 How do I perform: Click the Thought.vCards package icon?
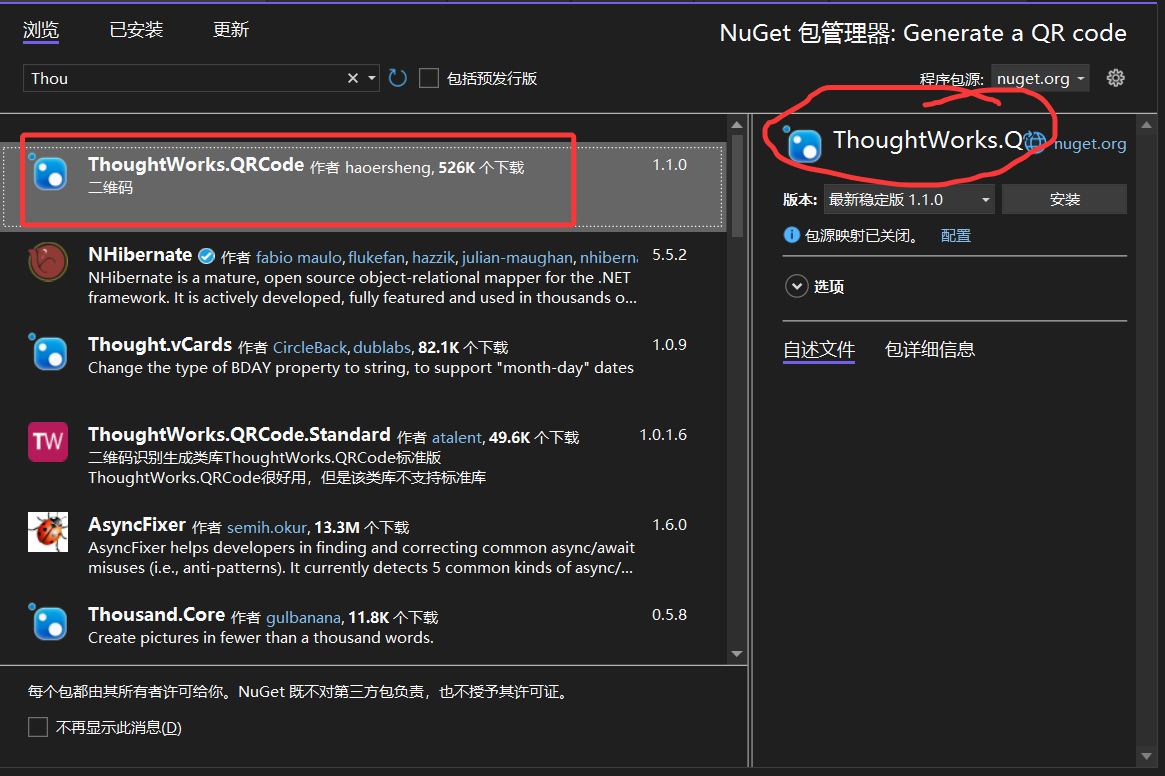(49, 352)
